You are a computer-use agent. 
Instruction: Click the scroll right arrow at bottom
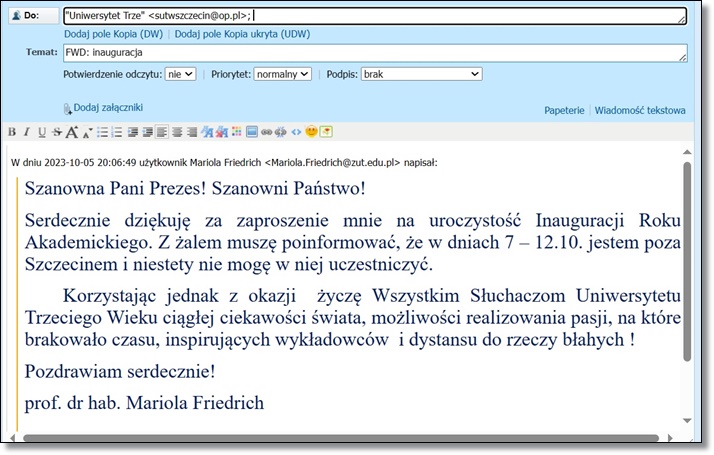[x=670, y=438]
